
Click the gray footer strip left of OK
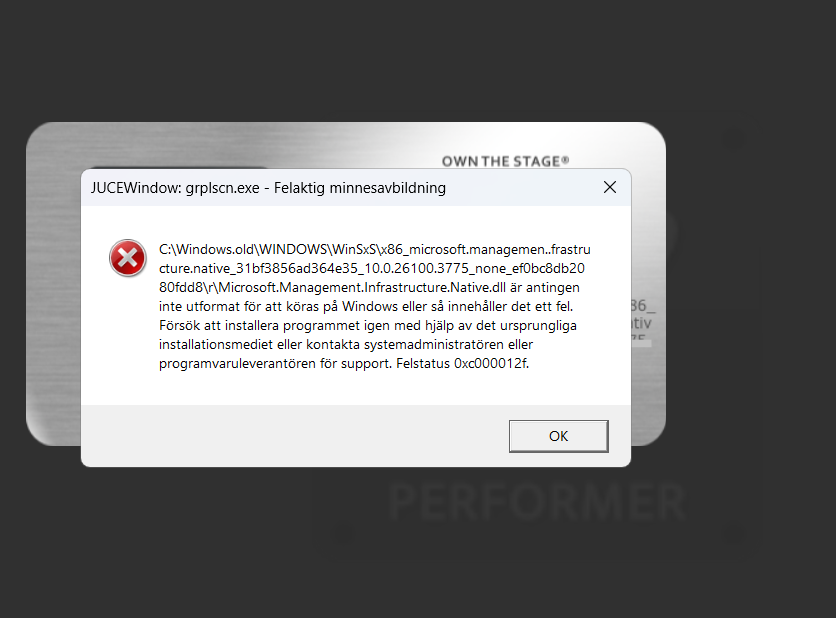295,436
